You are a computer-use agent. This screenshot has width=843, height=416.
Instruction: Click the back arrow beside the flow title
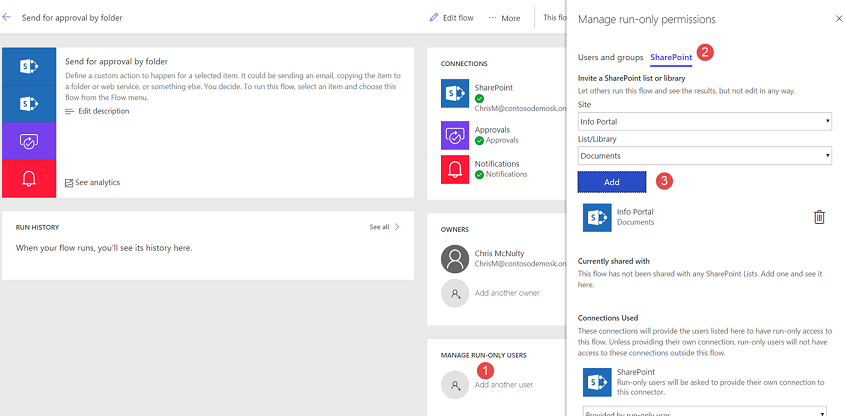[x=7, y=17]
